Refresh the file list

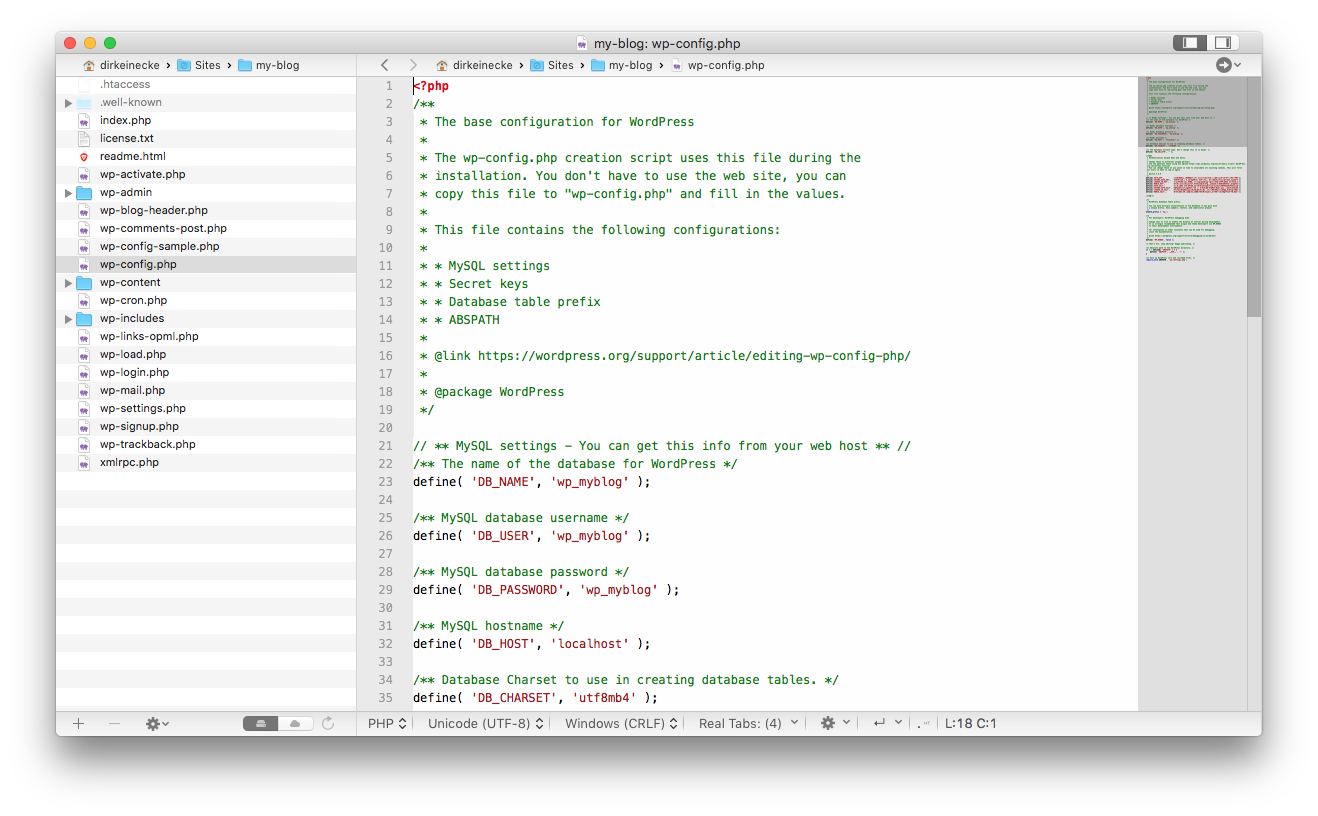click(329, 723)
